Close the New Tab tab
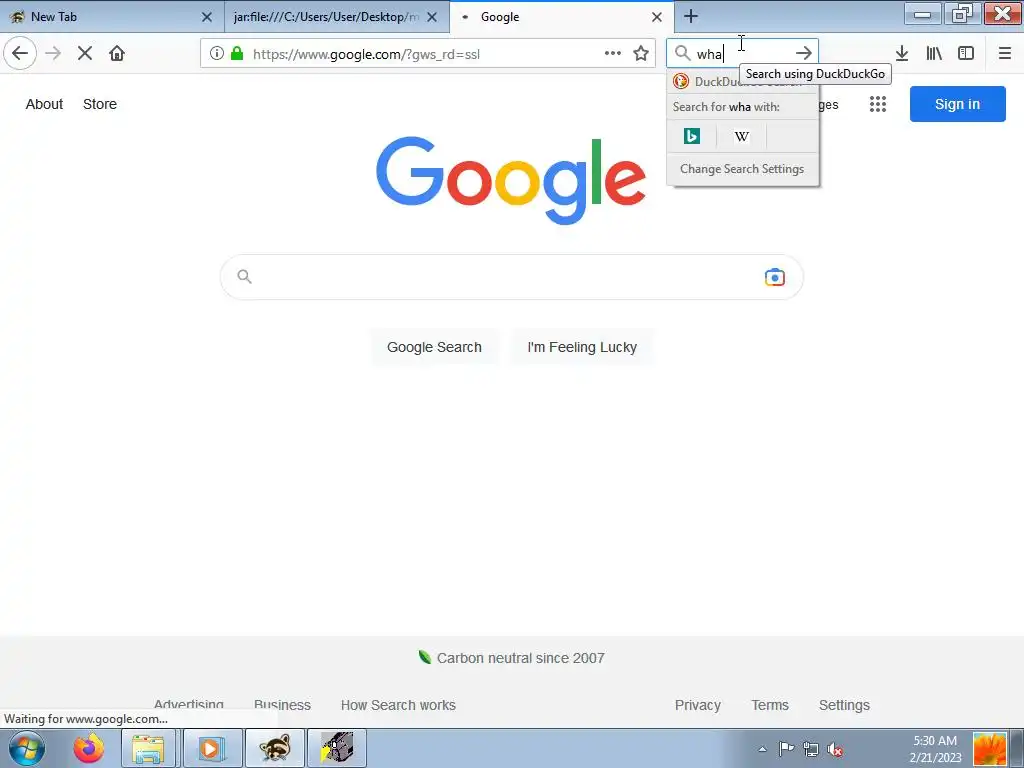Screen dimensions: 1024x768 (x=206, y=17)
